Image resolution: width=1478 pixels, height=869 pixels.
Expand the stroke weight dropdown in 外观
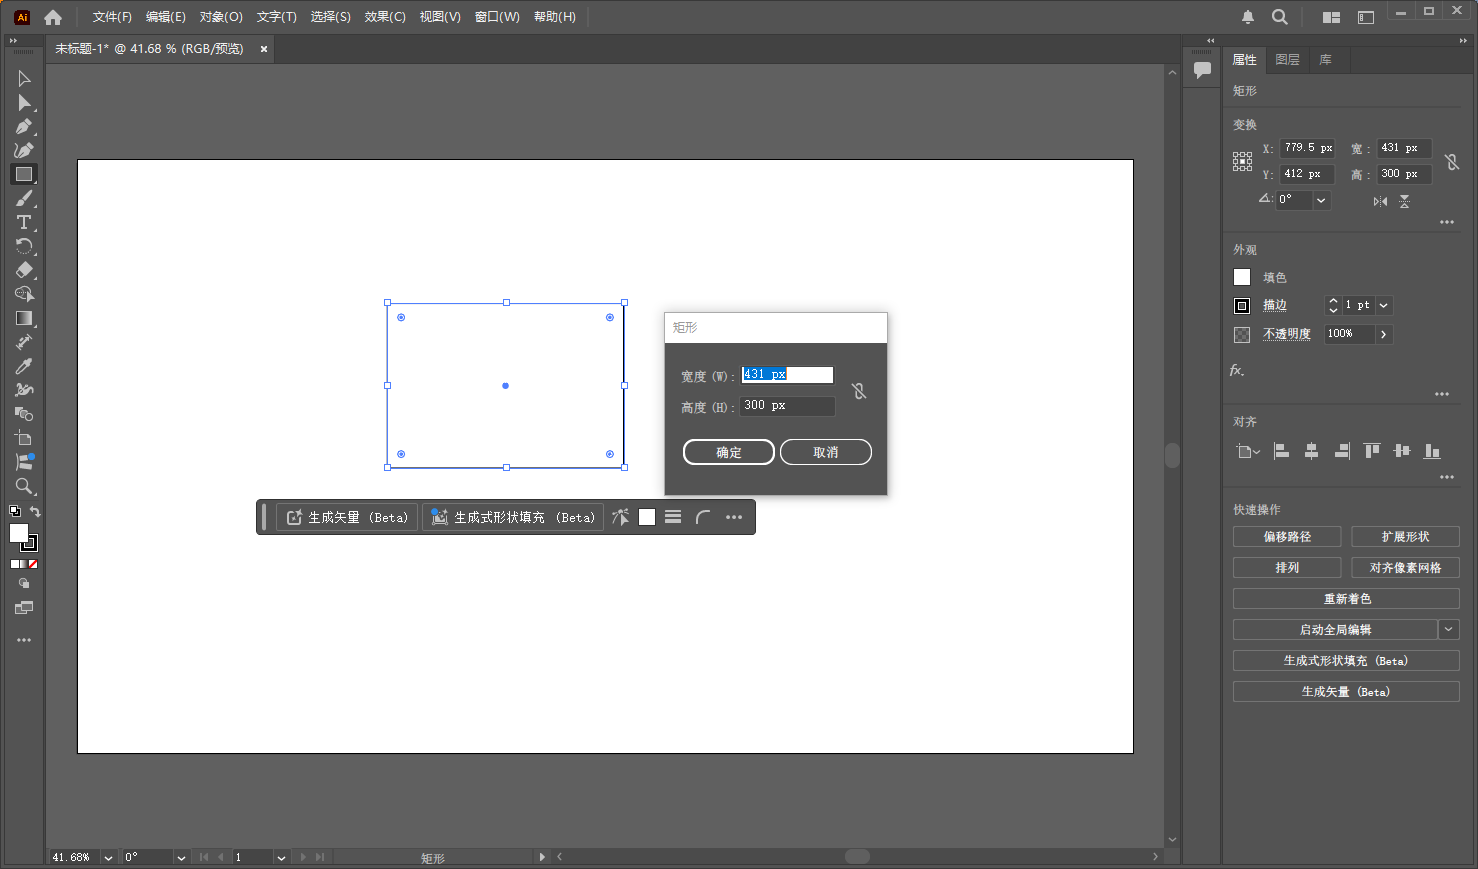pyautogui.click(x=1383, y=305)
